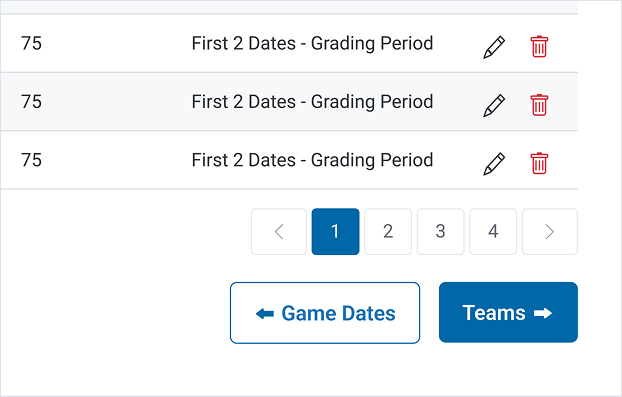Navigate to page 4 in pagination
The width and height of the screenshot is (622, 397).
[x=493, y=232]
